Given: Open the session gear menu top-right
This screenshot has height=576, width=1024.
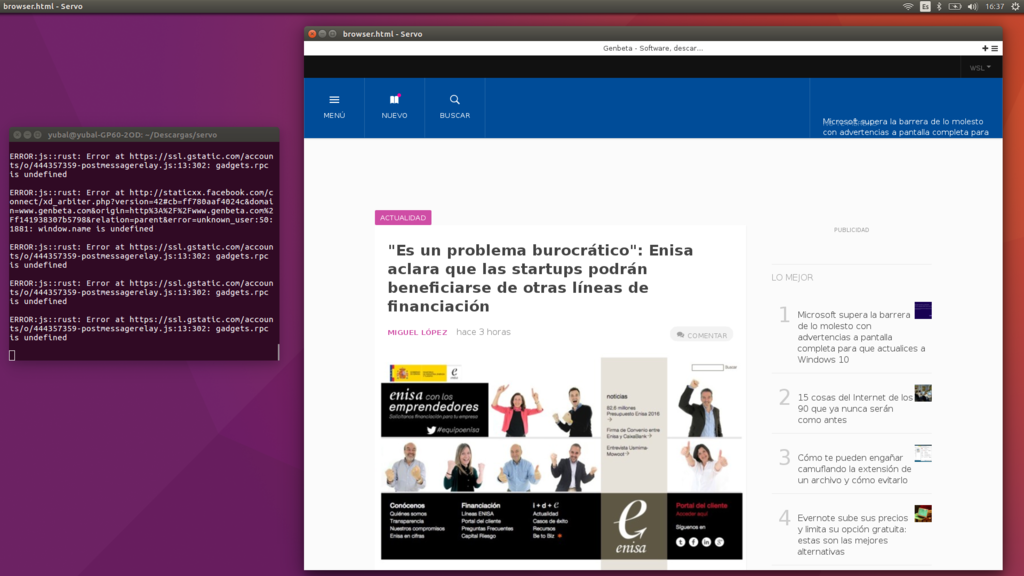Looking at the screenshot, I should coord(1015,7).
